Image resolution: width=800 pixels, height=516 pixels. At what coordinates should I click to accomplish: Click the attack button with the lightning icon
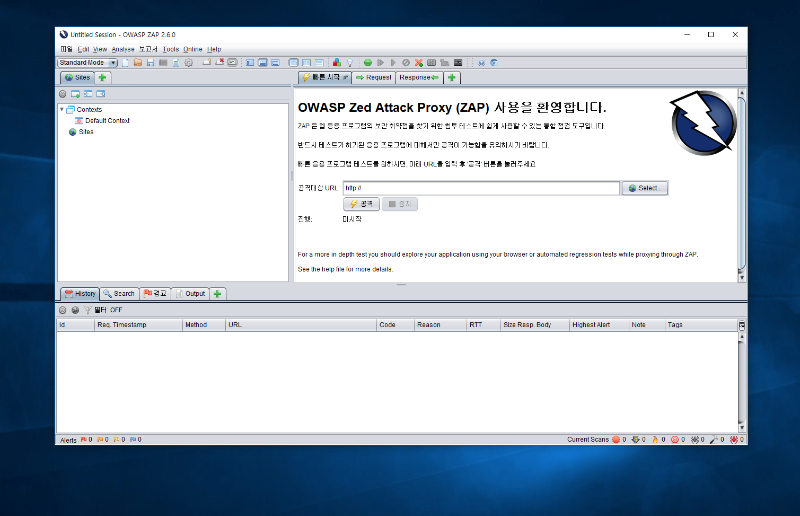click(x=361, y=204)
